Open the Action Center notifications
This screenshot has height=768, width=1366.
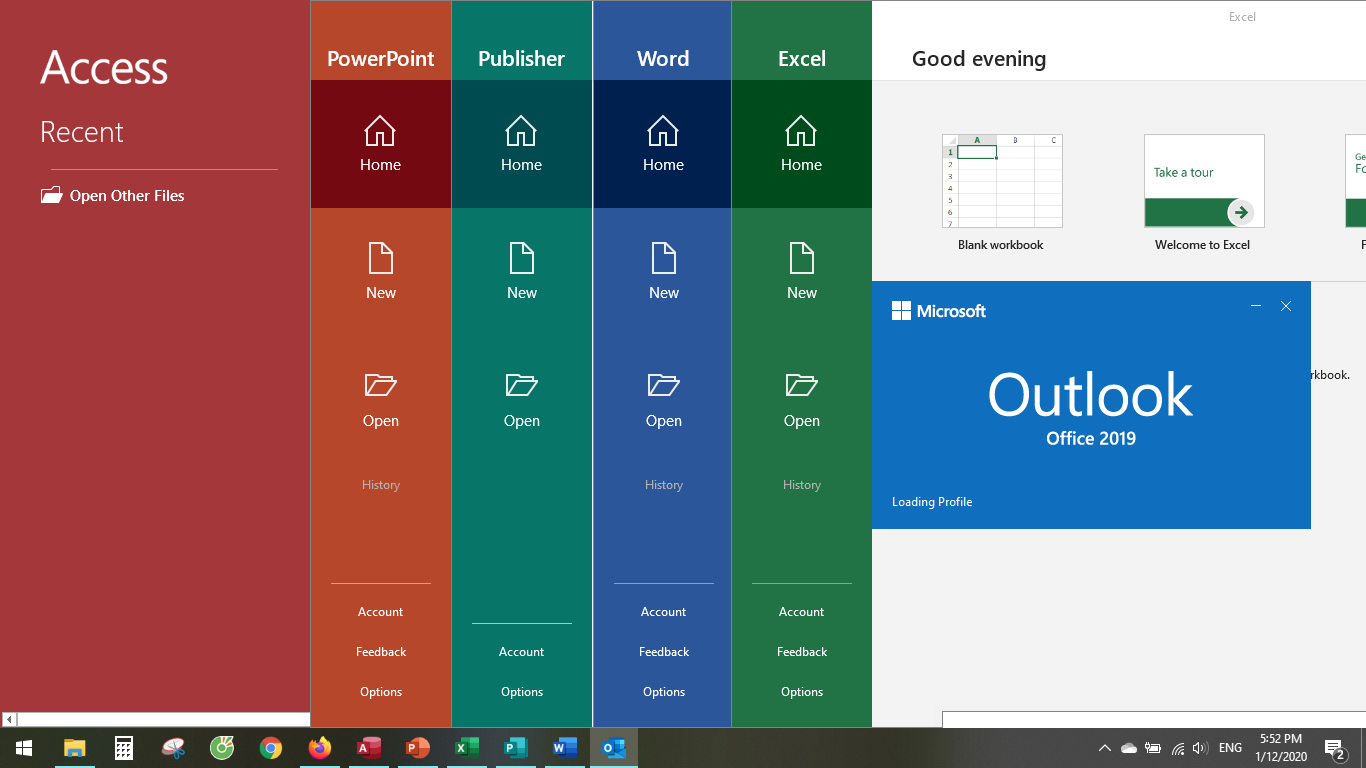1335,748
